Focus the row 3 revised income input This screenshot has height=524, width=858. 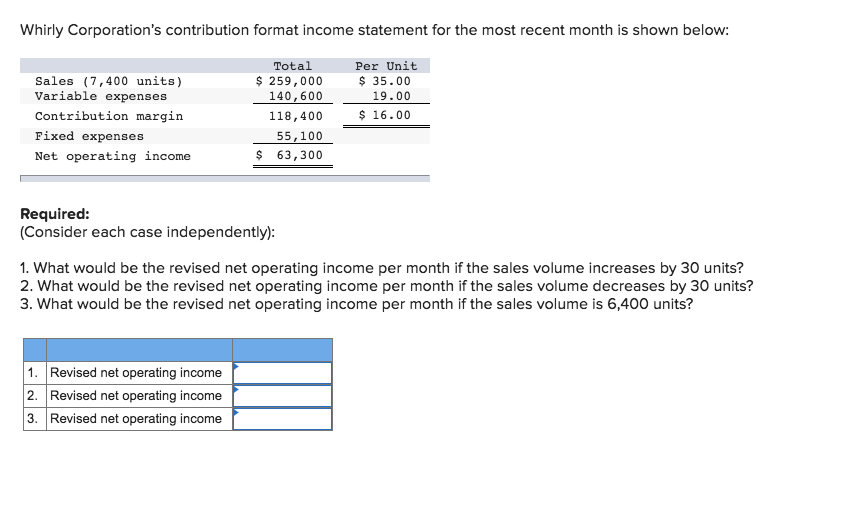click(x=282, y=419)
